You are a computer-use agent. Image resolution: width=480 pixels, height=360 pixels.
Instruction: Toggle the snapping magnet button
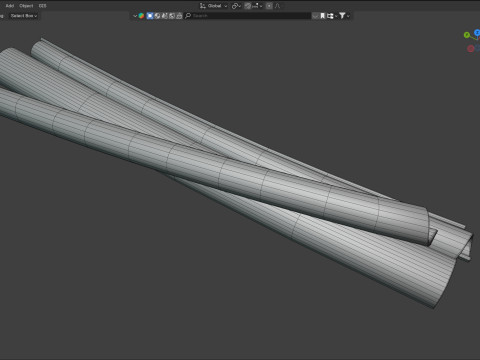tap(248, 6)
